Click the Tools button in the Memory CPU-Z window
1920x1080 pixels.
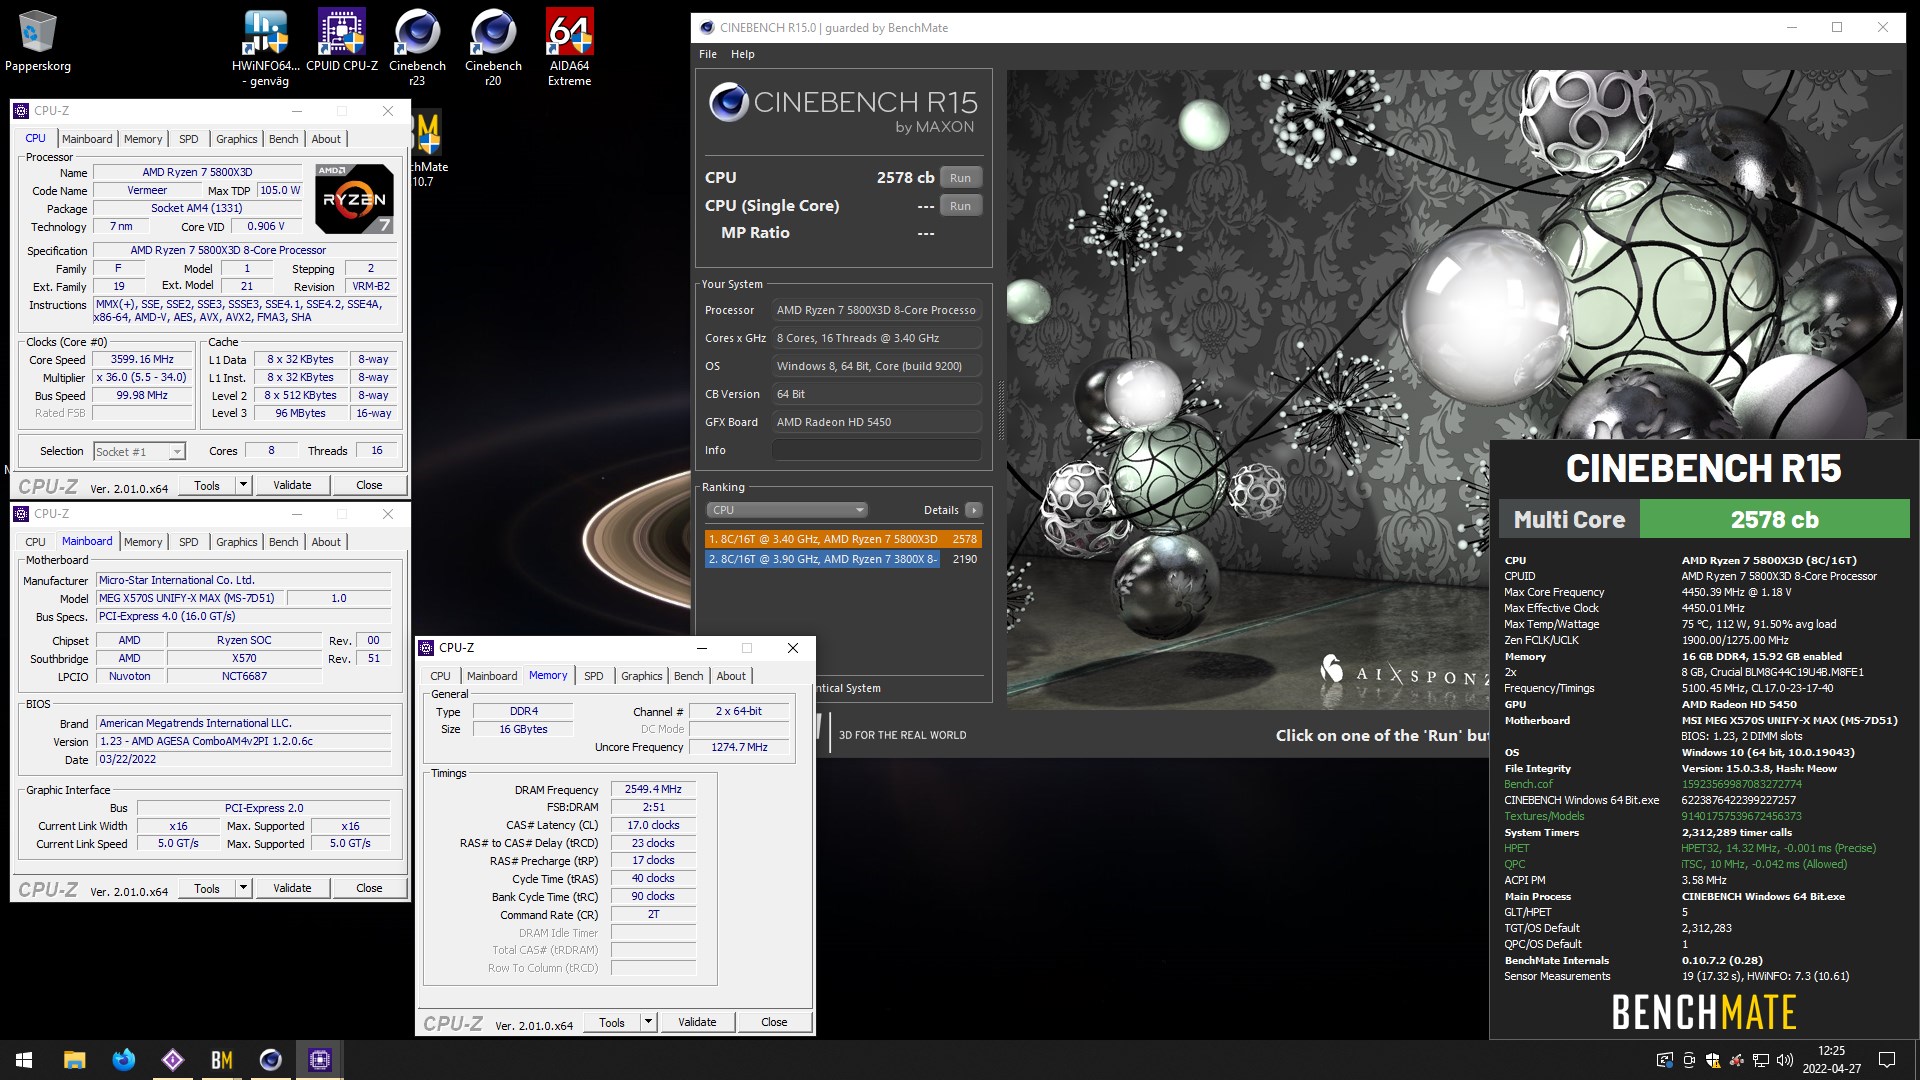pos(612,1022)
